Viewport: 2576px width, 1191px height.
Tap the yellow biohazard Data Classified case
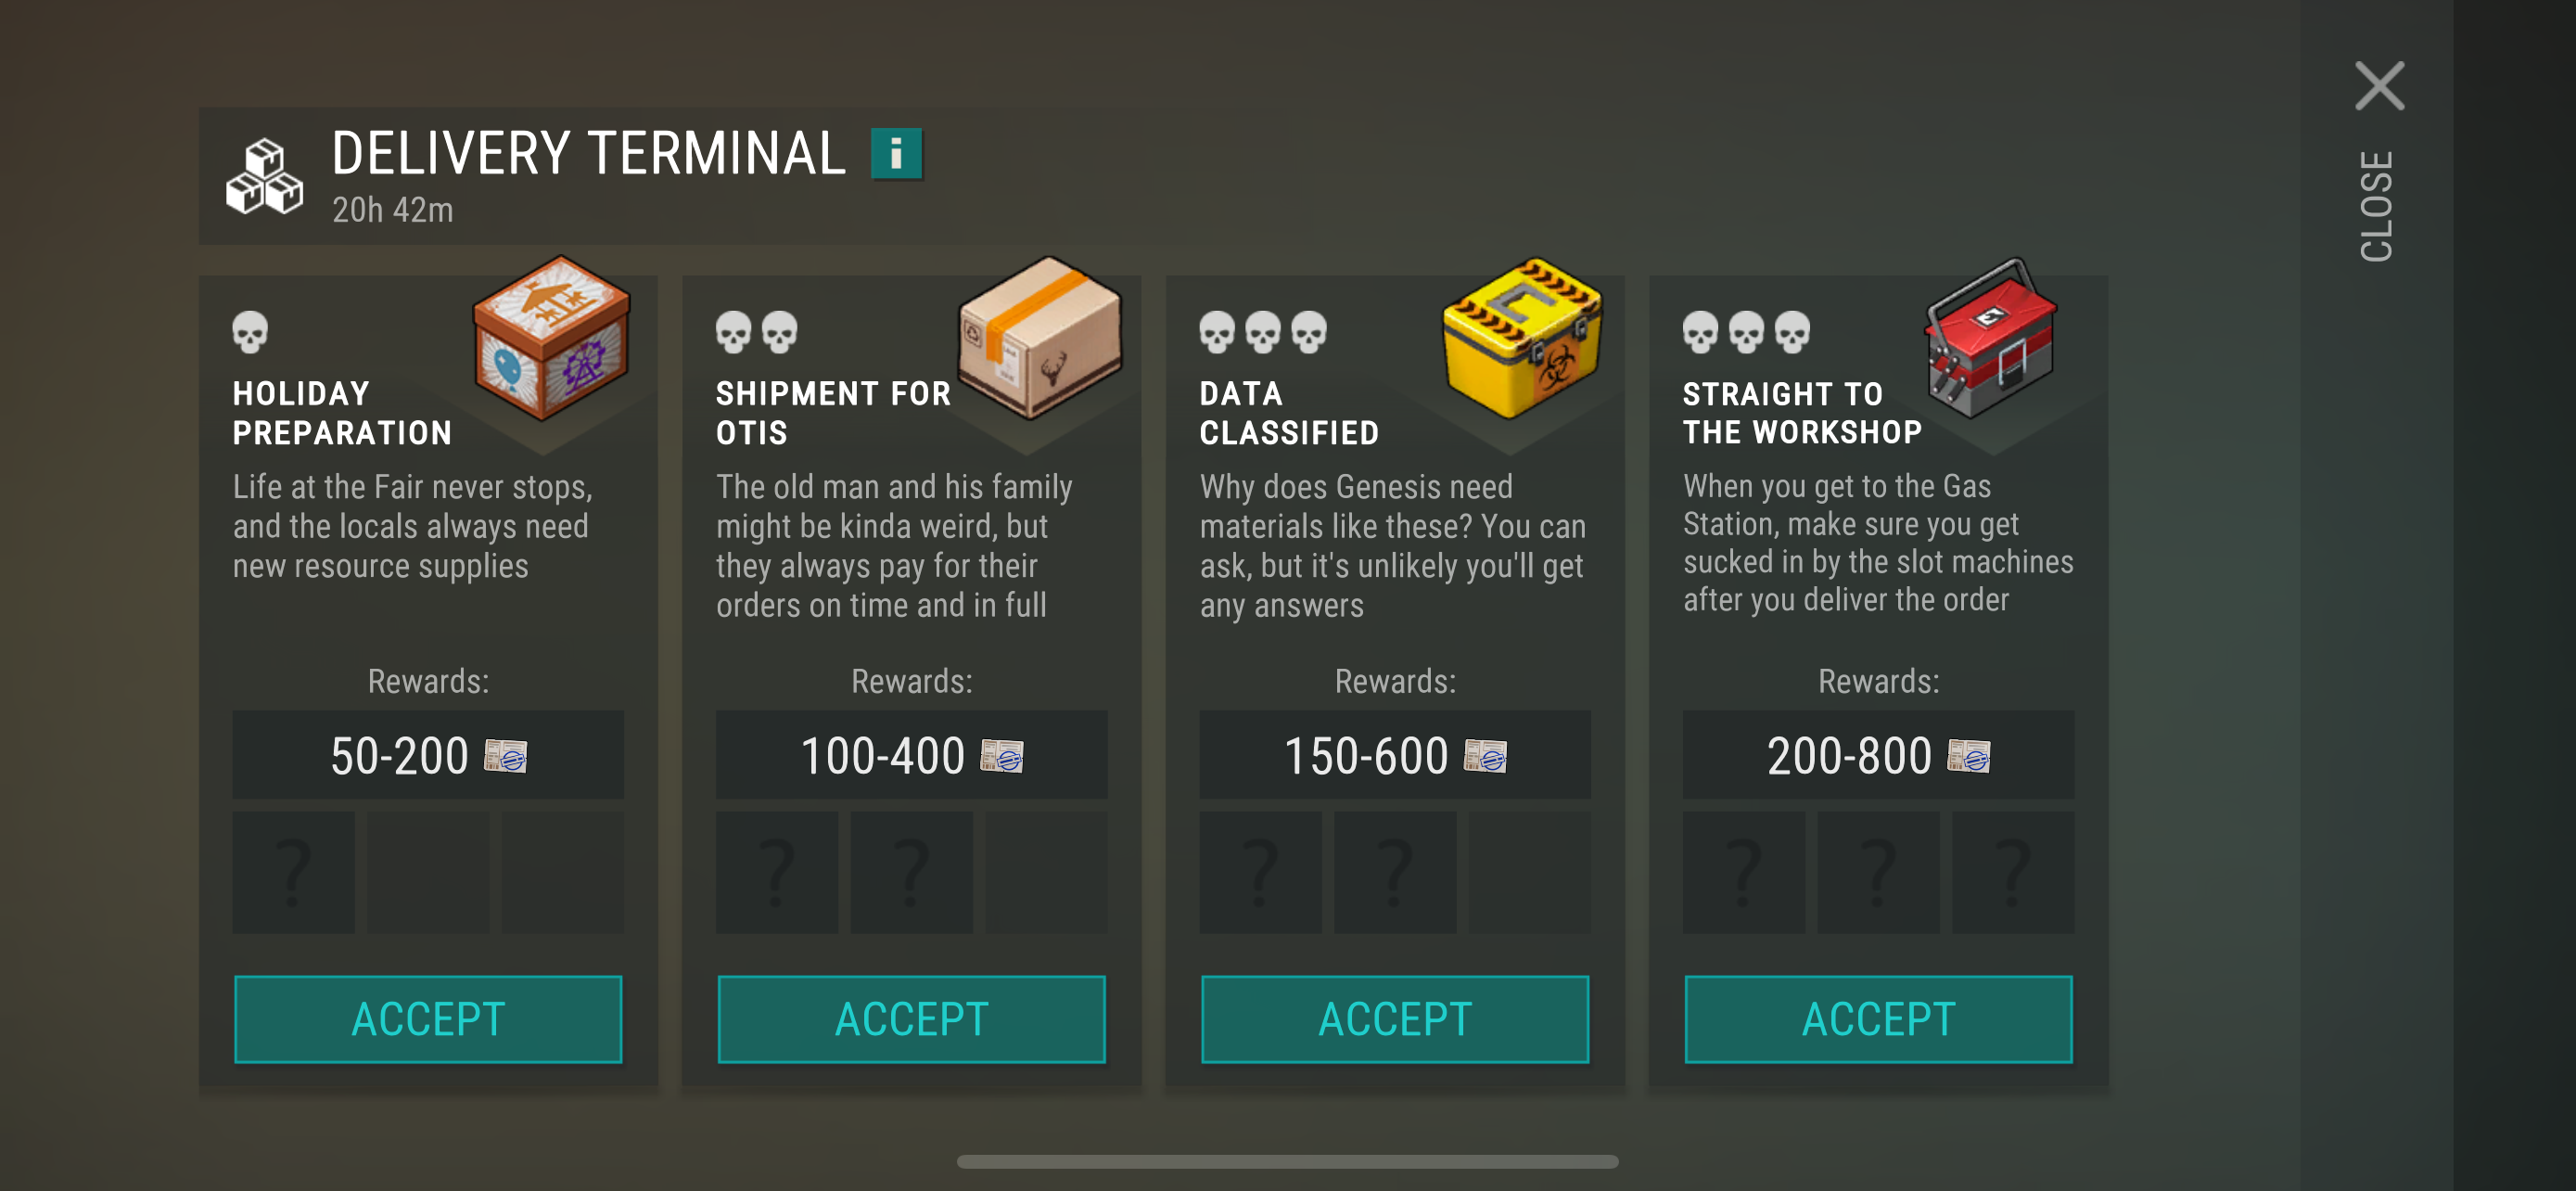[x=1521, y=337]
